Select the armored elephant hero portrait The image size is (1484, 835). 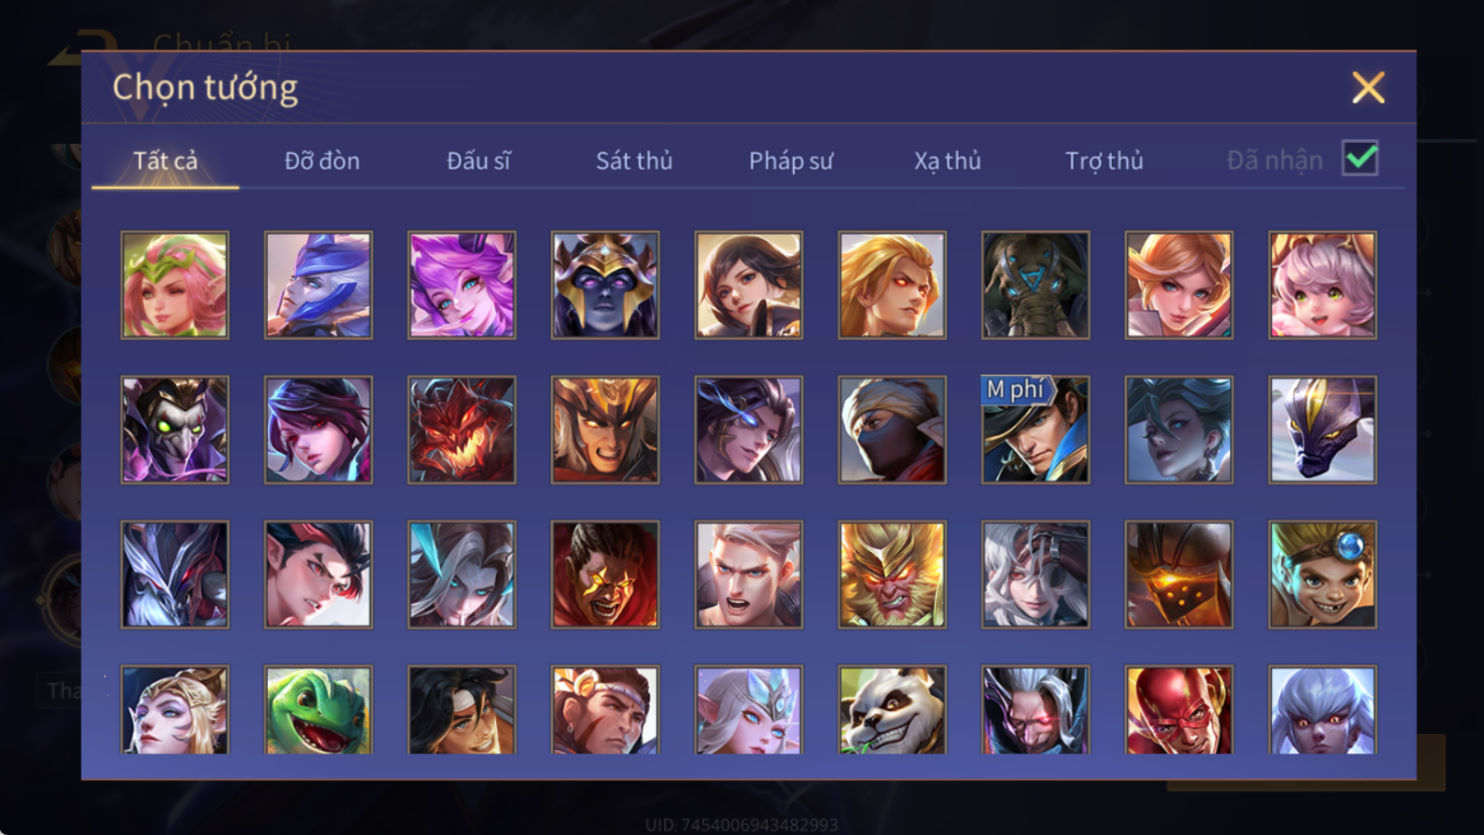click(x=1035, y=285)
